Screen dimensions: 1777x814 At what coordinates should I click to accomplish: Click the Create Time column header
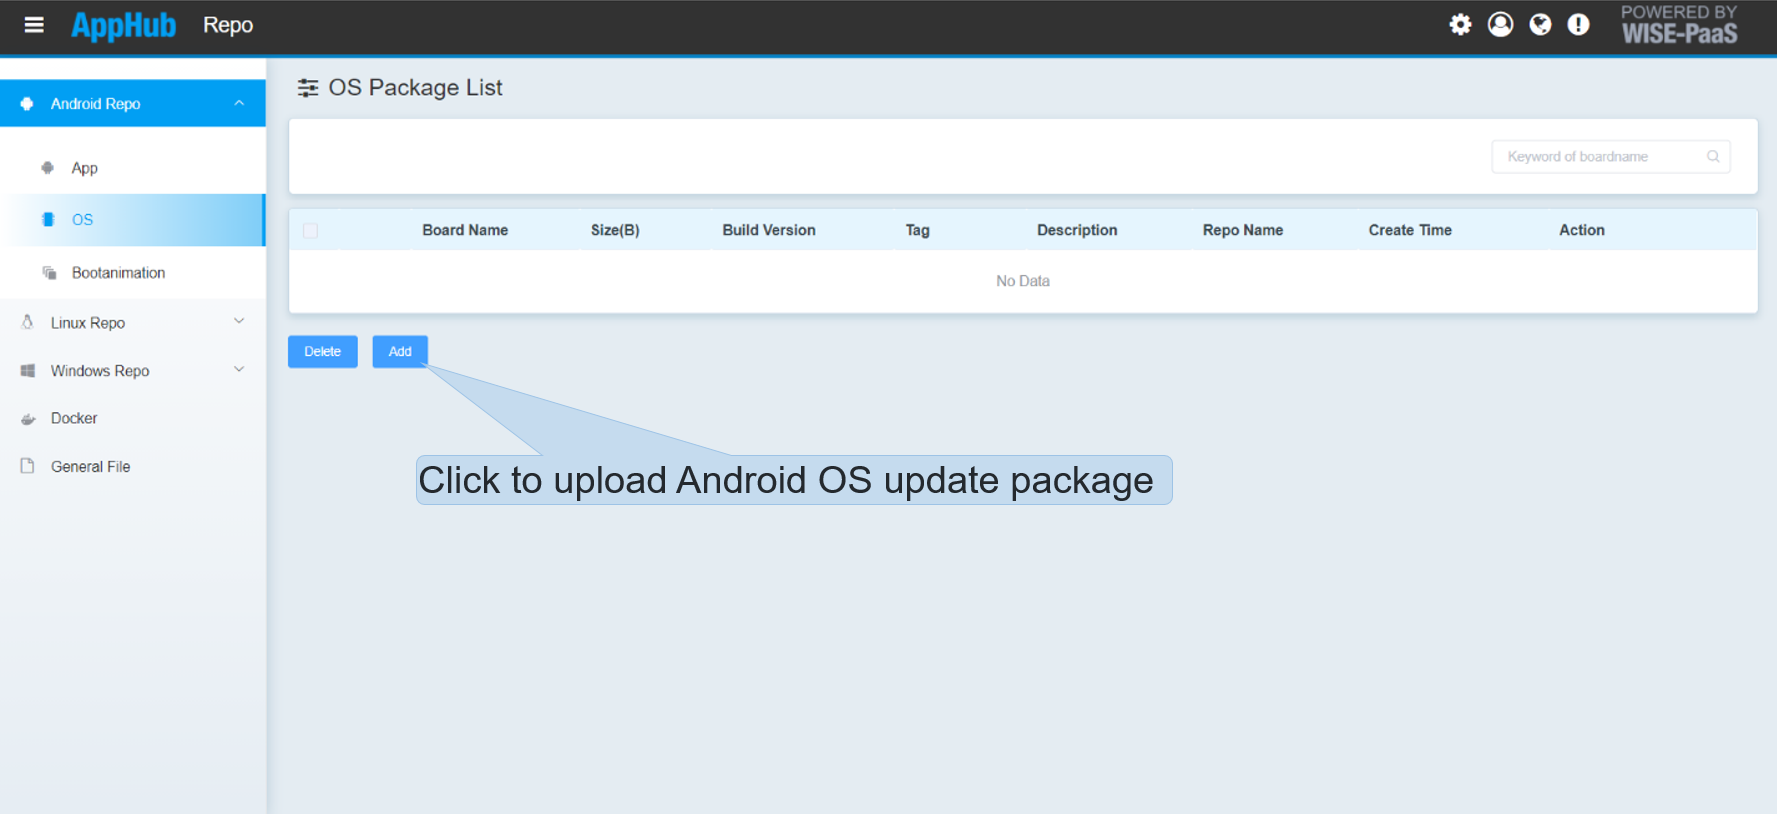tap(1410, 231)
